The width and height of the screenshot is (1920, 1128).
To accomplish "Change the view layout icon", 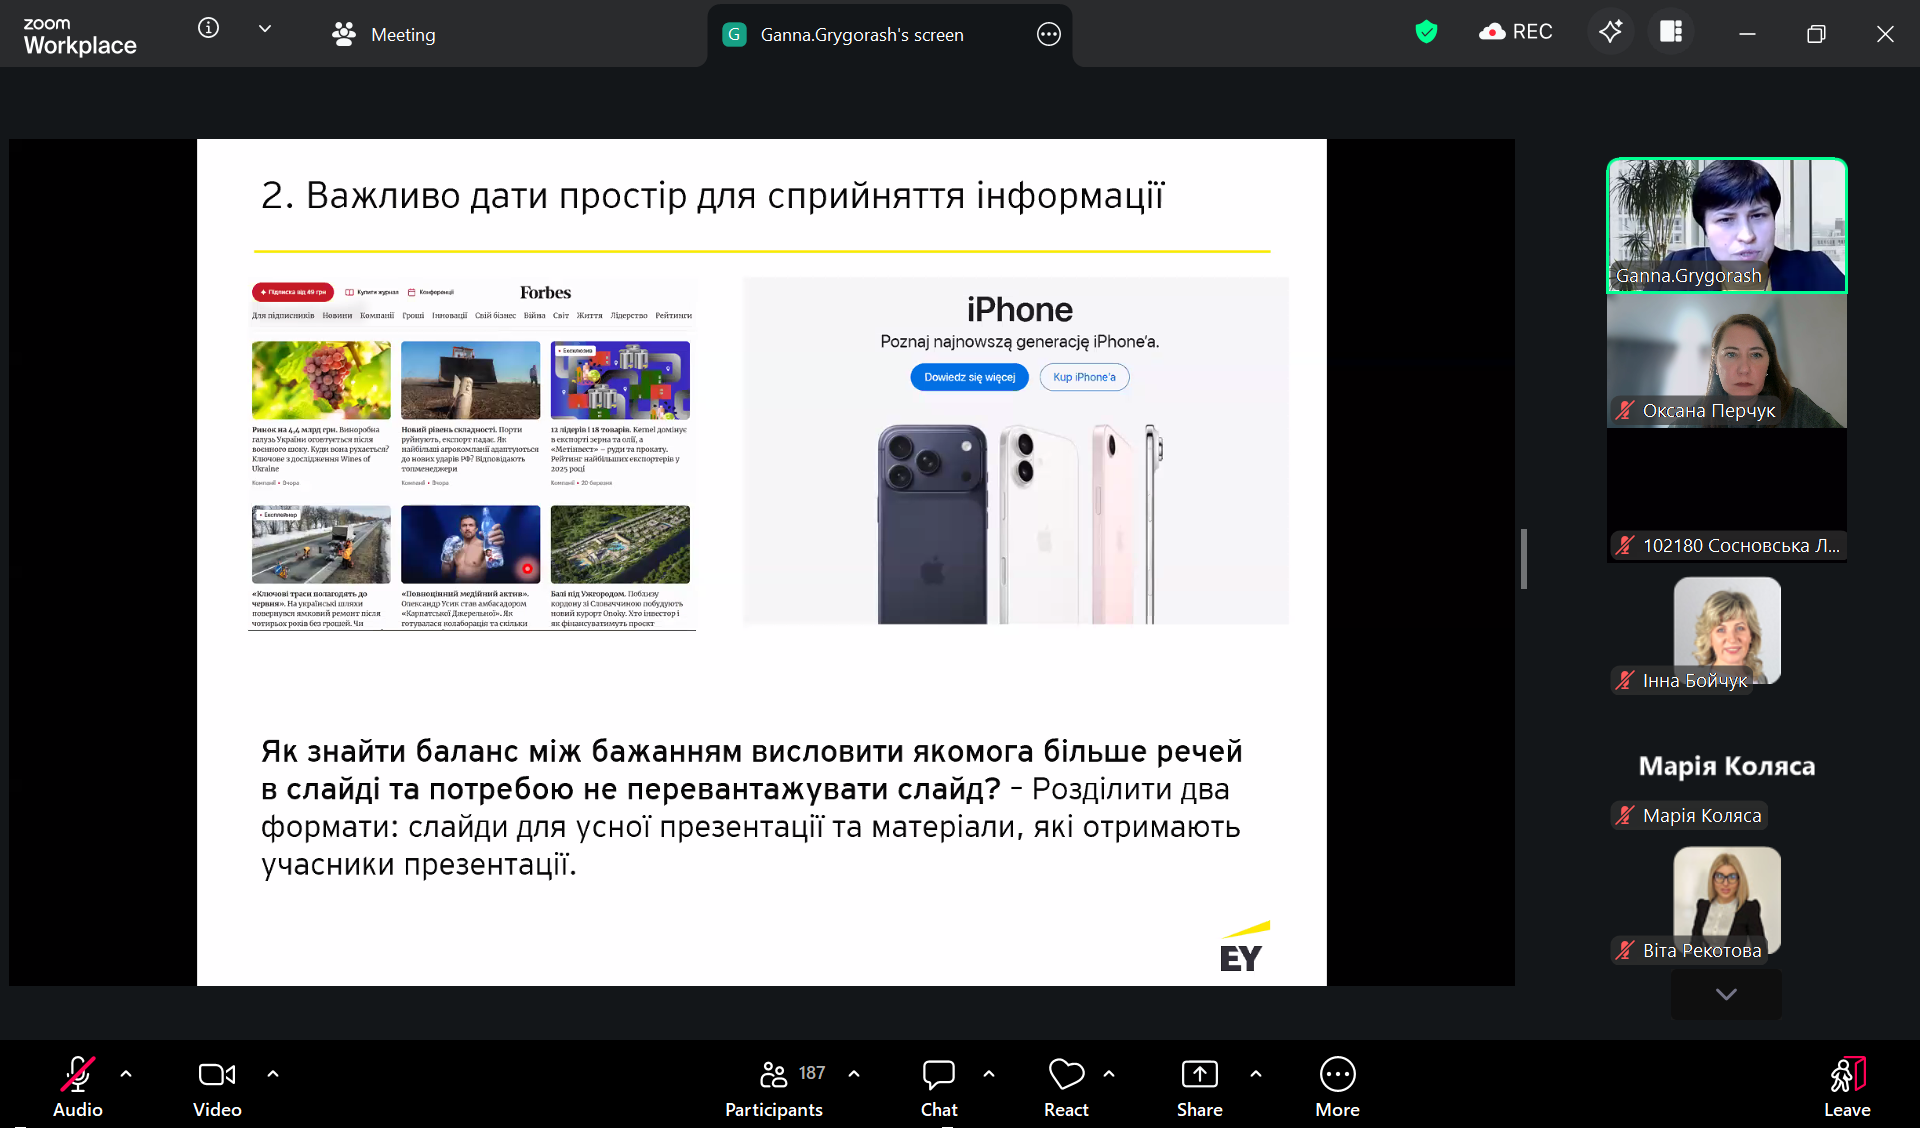I will 1671,32.
